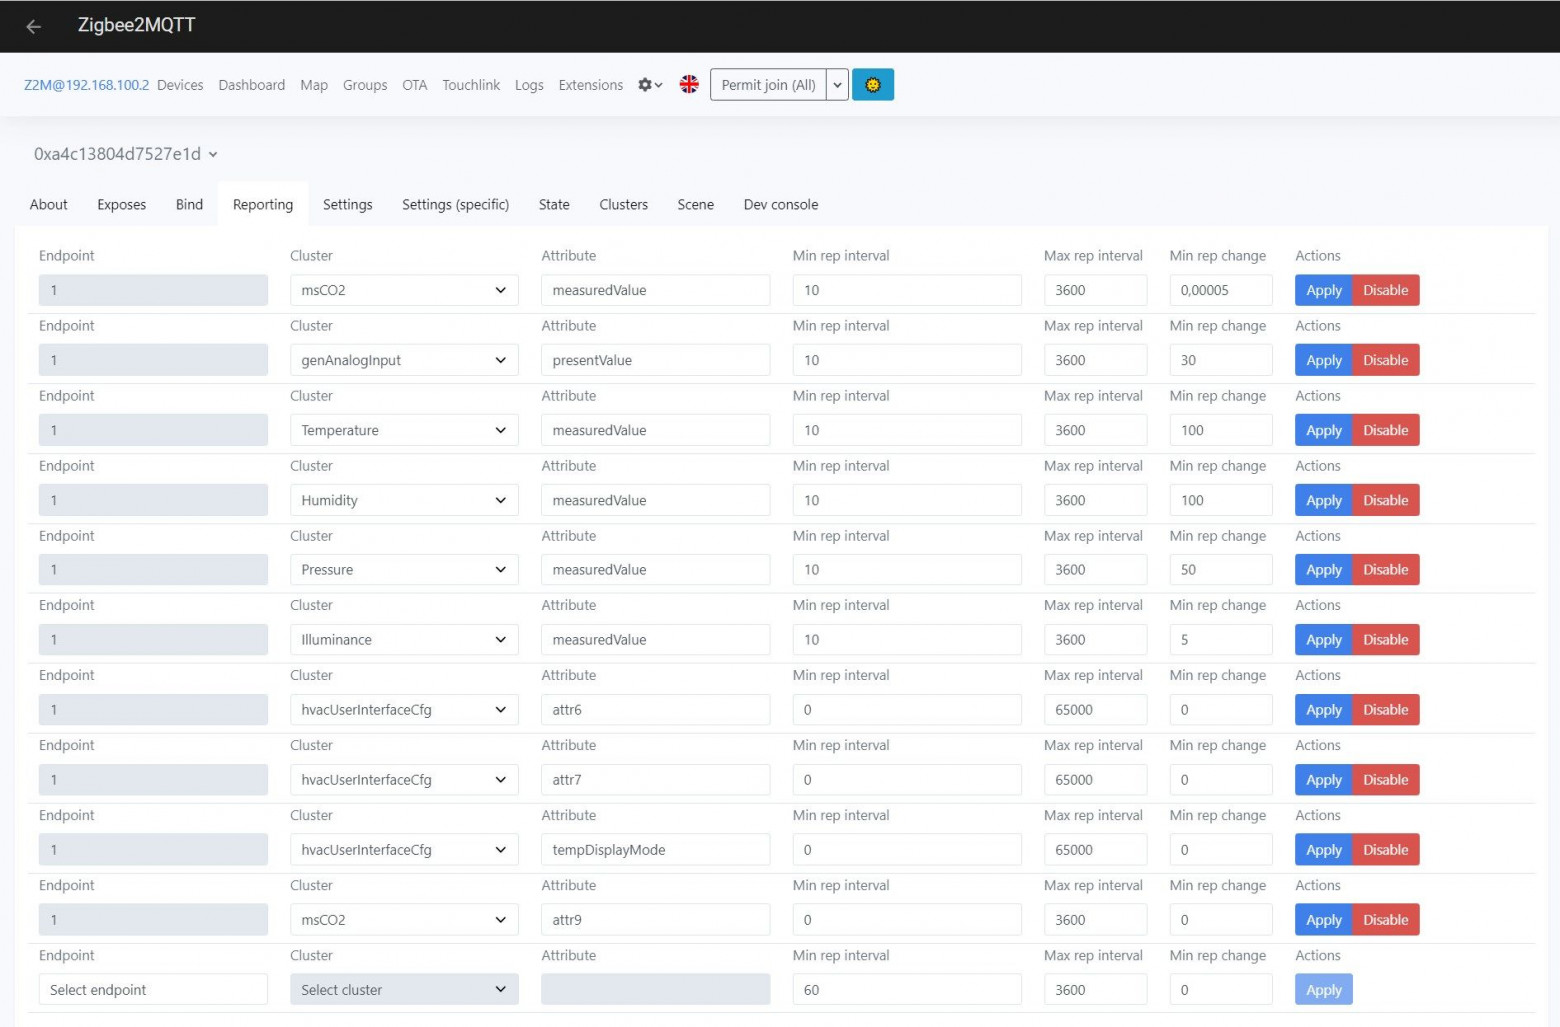Open the device 0xa4c13804d7527e1d selector
1560x1027 pixels.
point(126,154)
